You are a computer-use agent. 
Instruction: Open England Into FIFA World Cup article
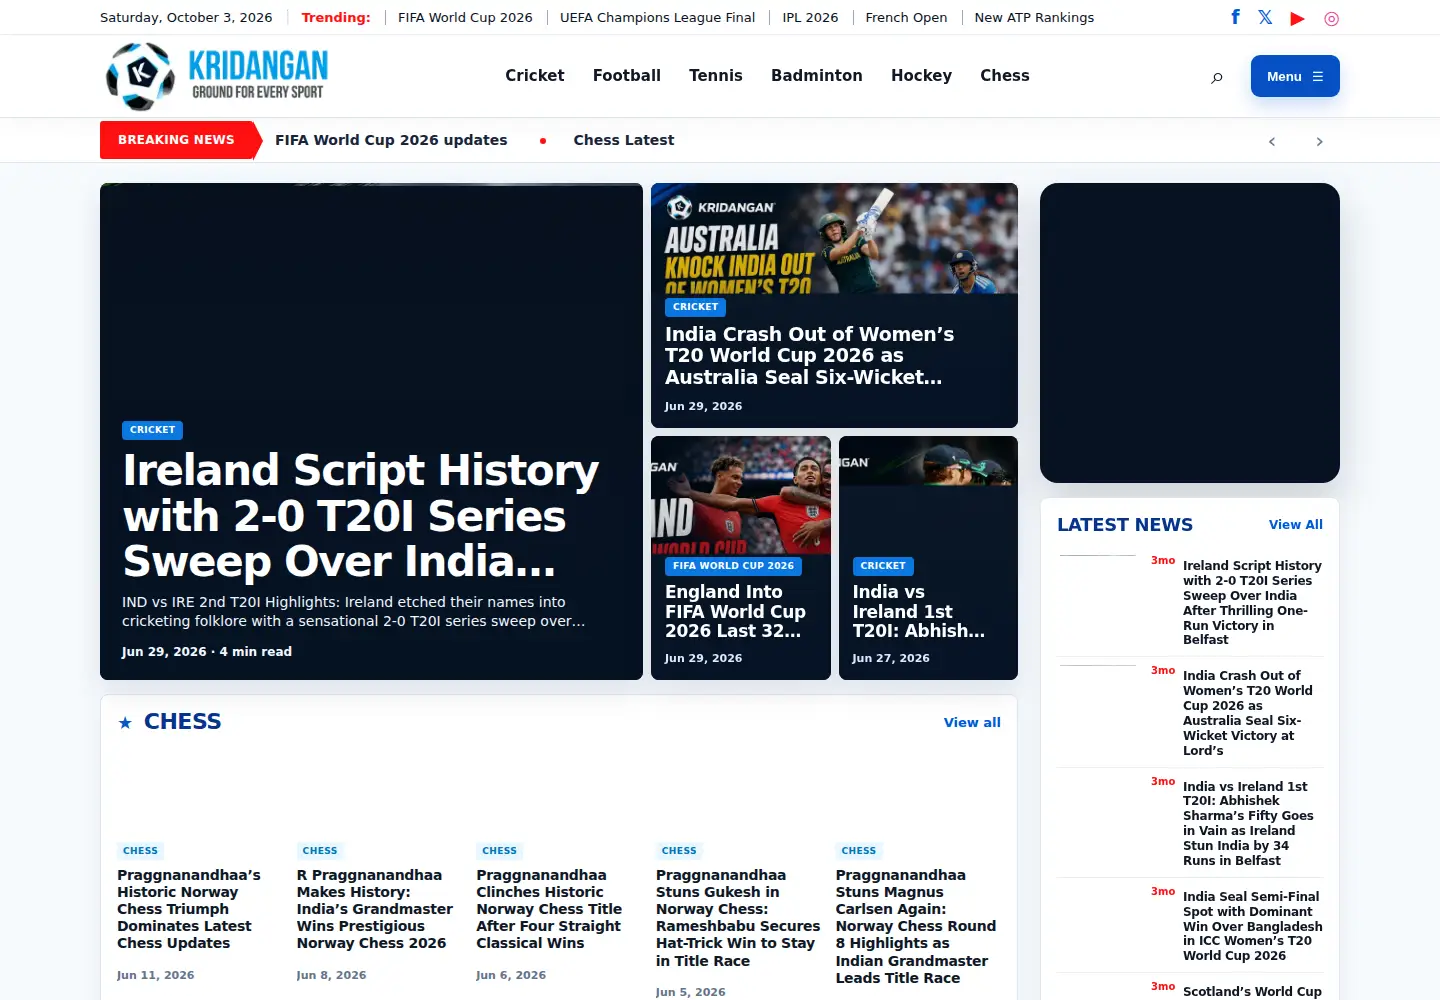tap(735, 611)
